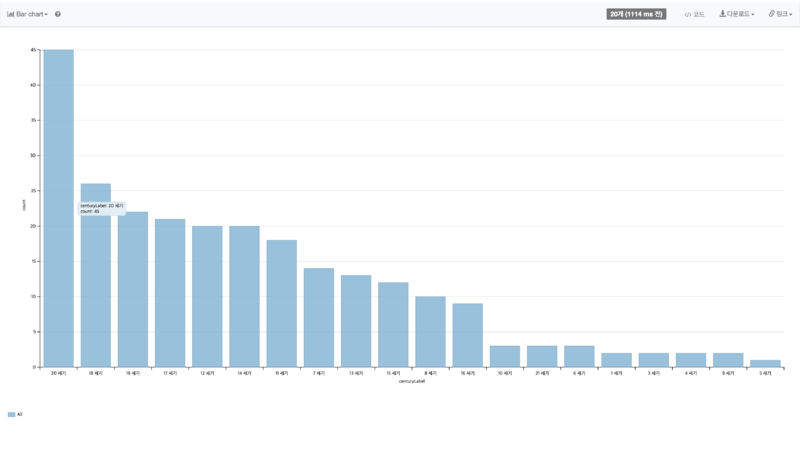Select the 19 세기 bar
Screen dimensions: 800x450
pyautogui.click(x=133, y=289)
